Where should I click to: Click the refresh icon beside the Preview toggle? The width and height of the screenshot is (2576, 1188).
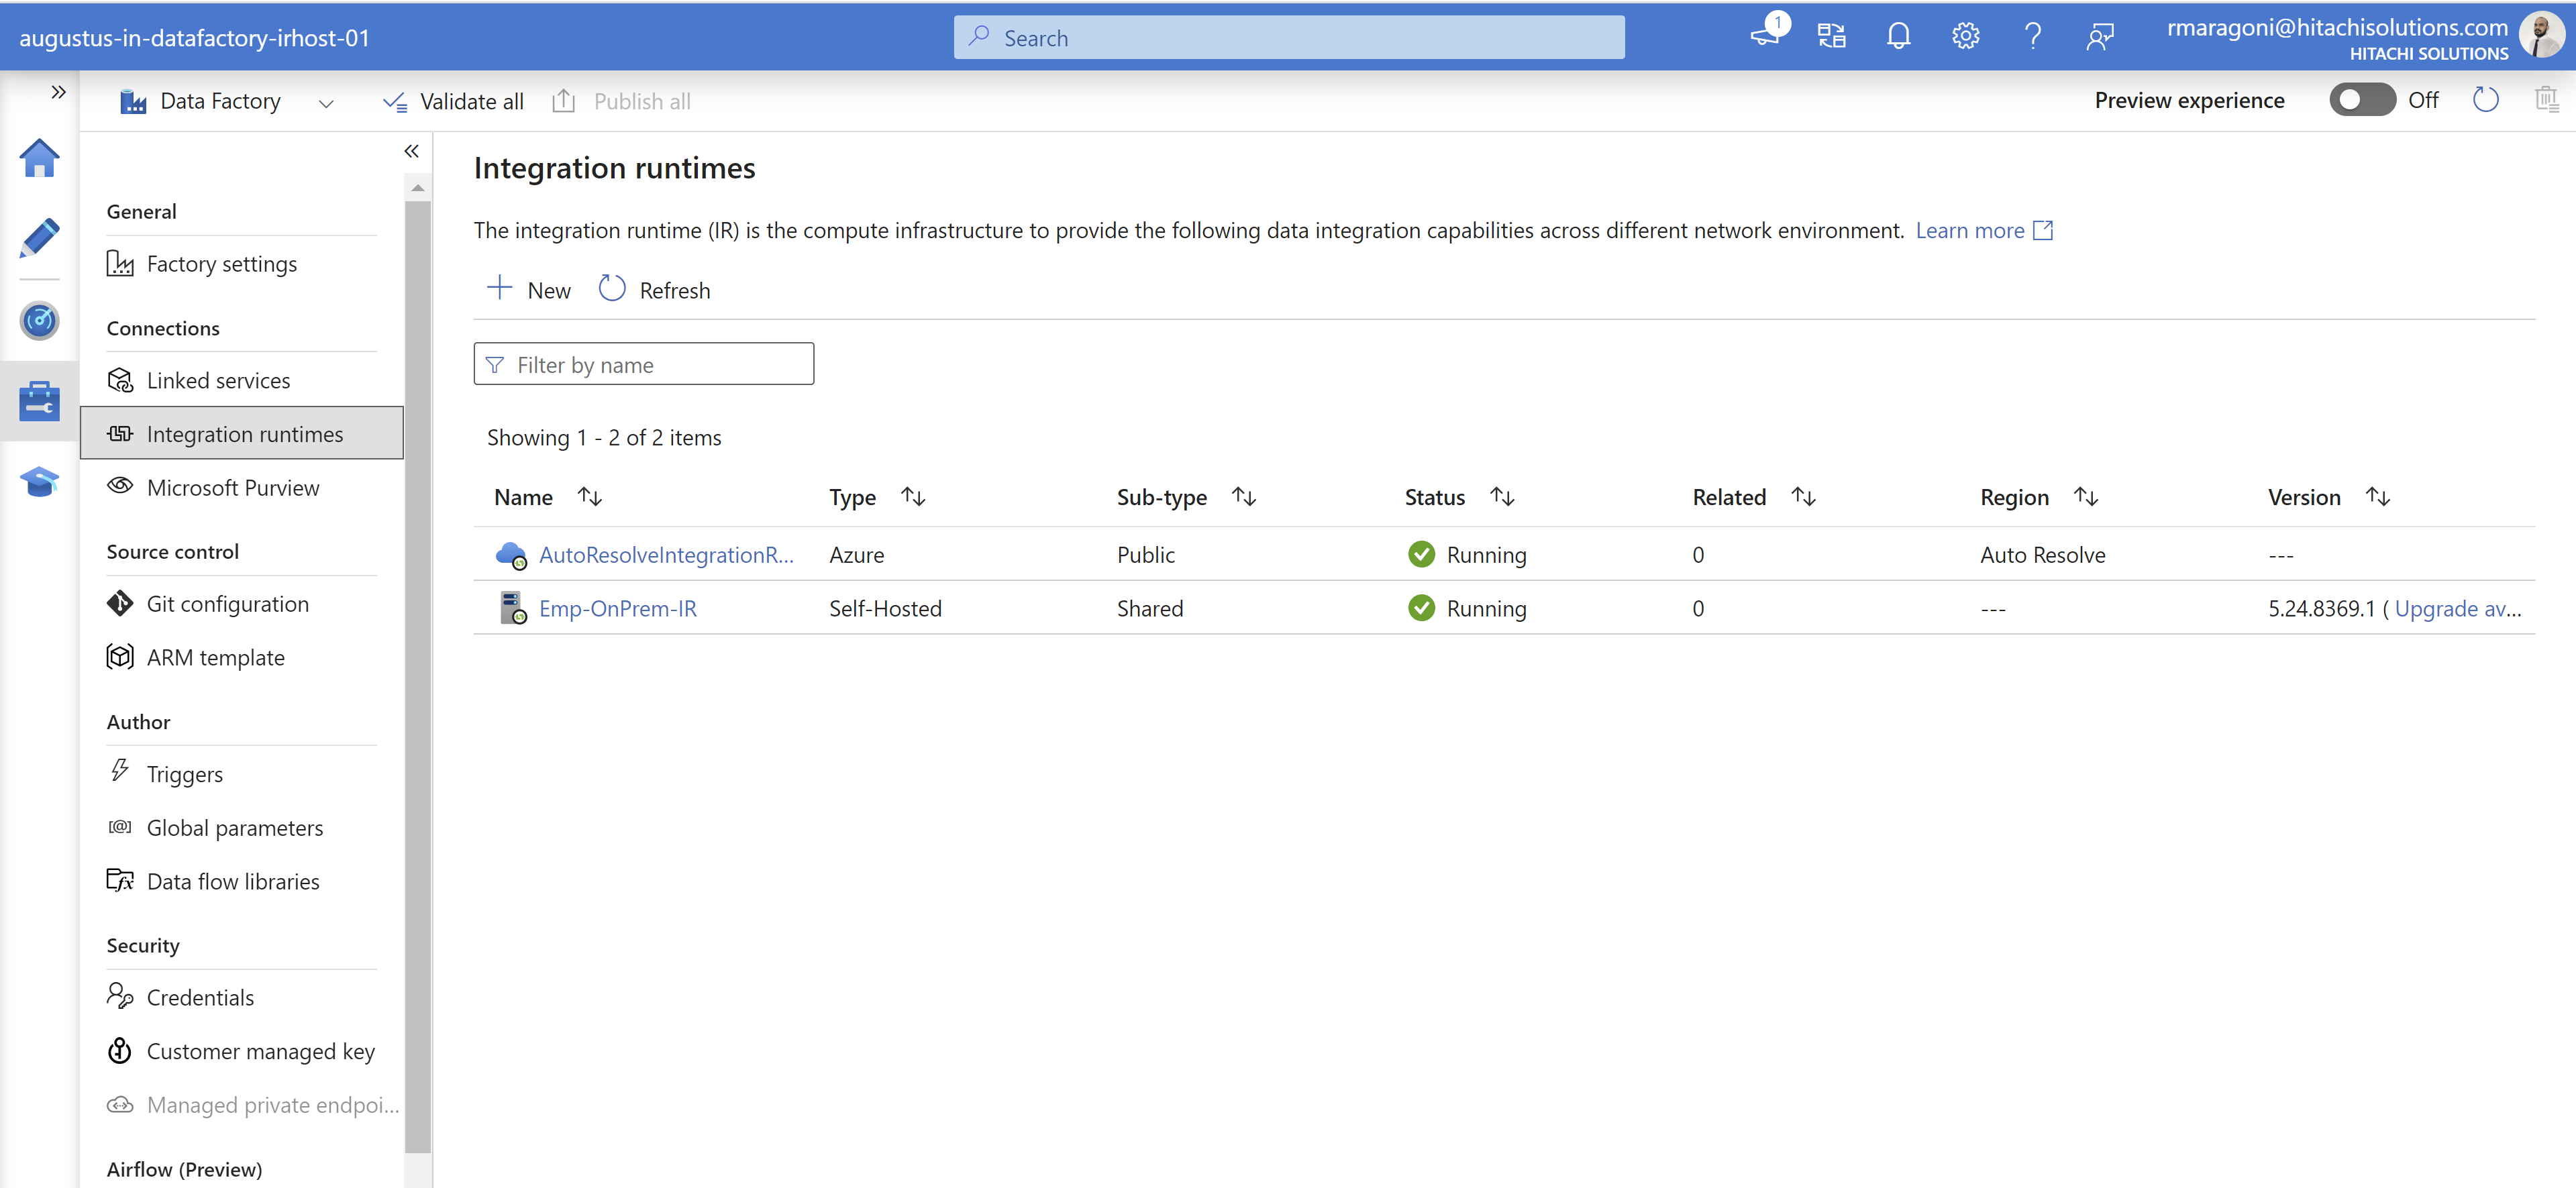(2485, 100)
